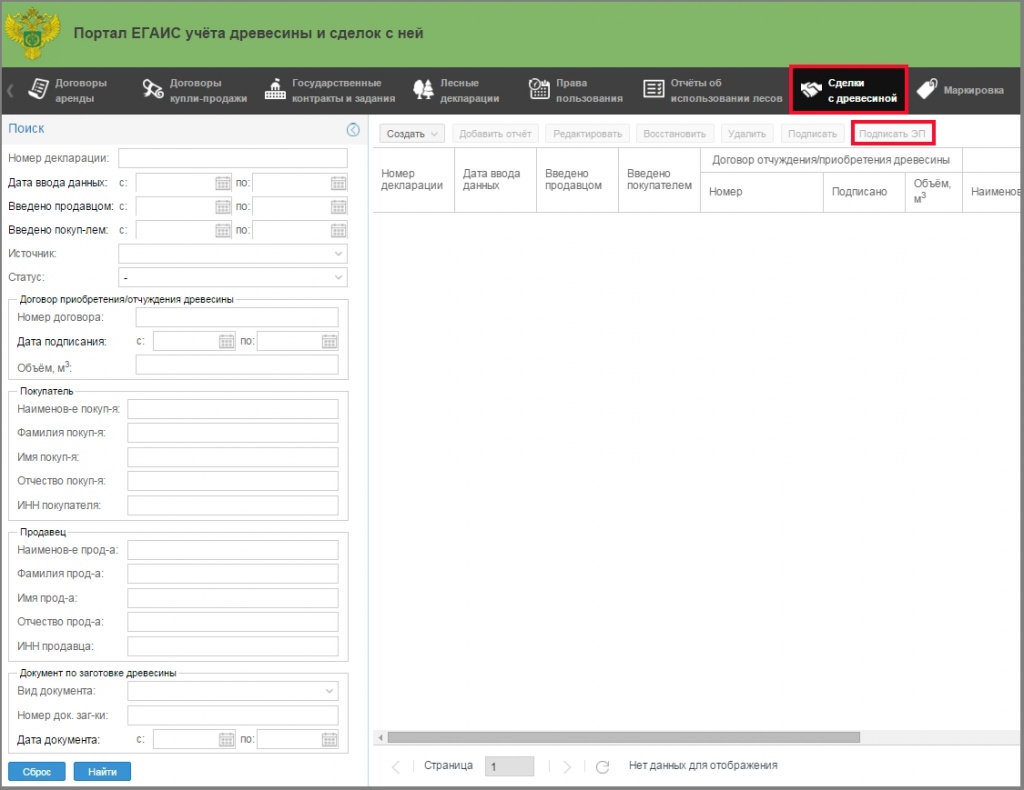The width and height of the screenshot is (1024, 790).
Task: Click the Фамилия прод-а field
Action: pos(233,574)
